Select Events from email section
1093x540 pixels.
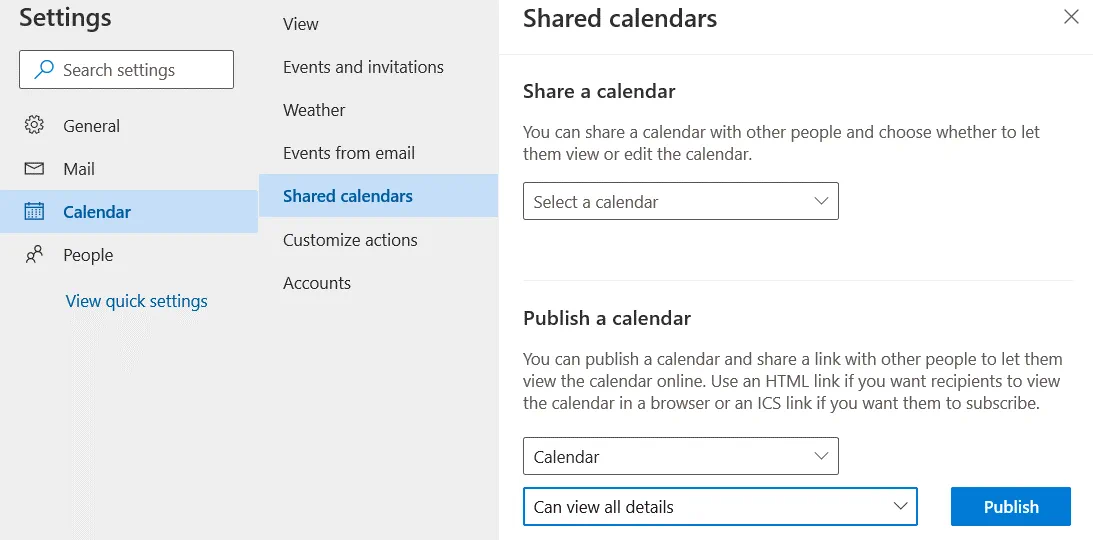(349, 153)
